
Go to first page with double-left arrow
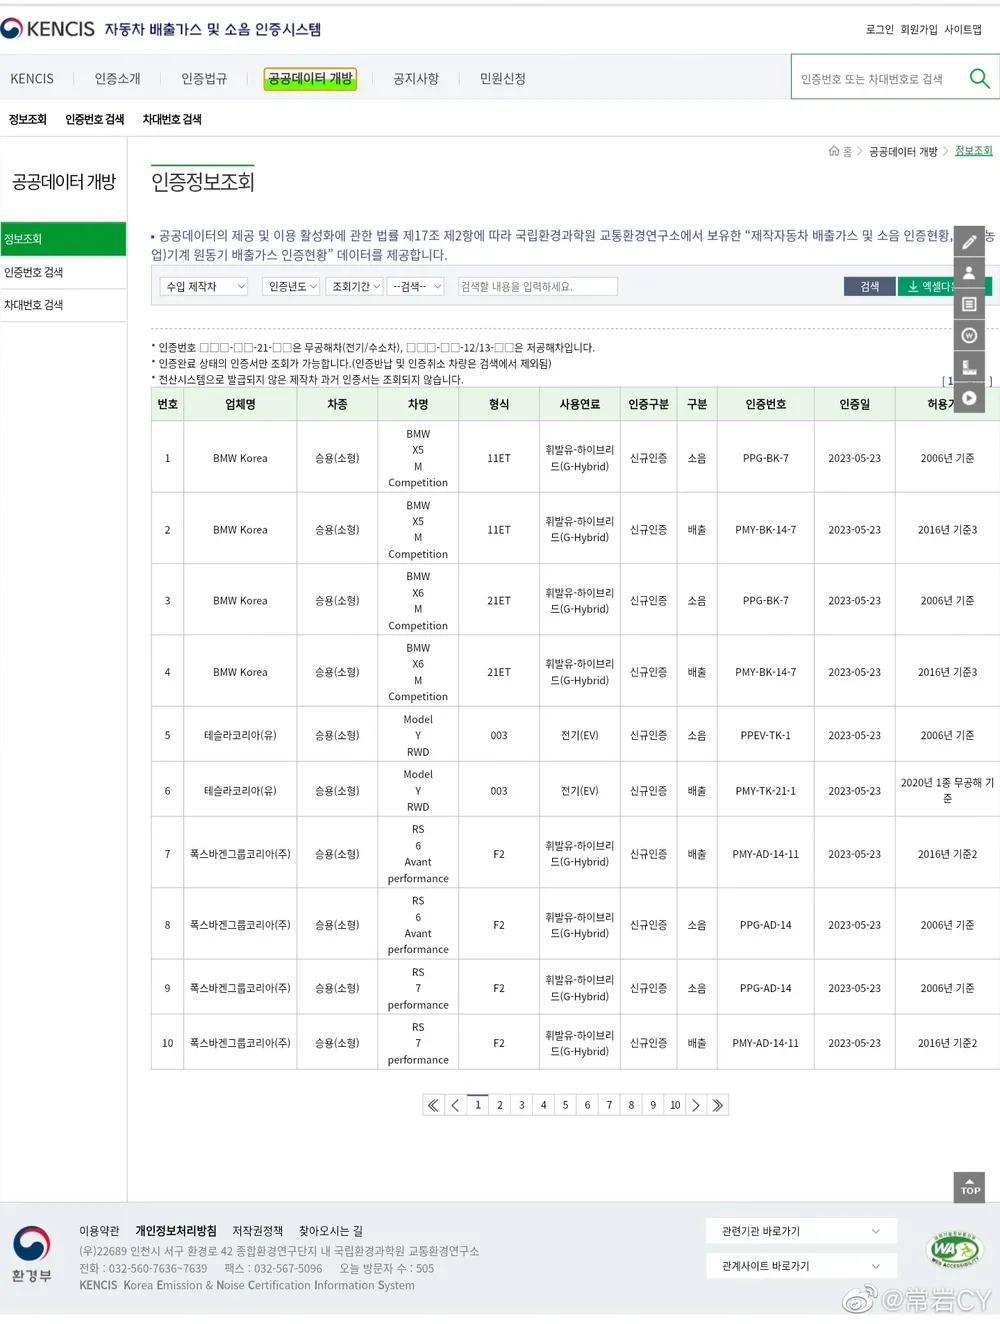tap(433, 1105)
